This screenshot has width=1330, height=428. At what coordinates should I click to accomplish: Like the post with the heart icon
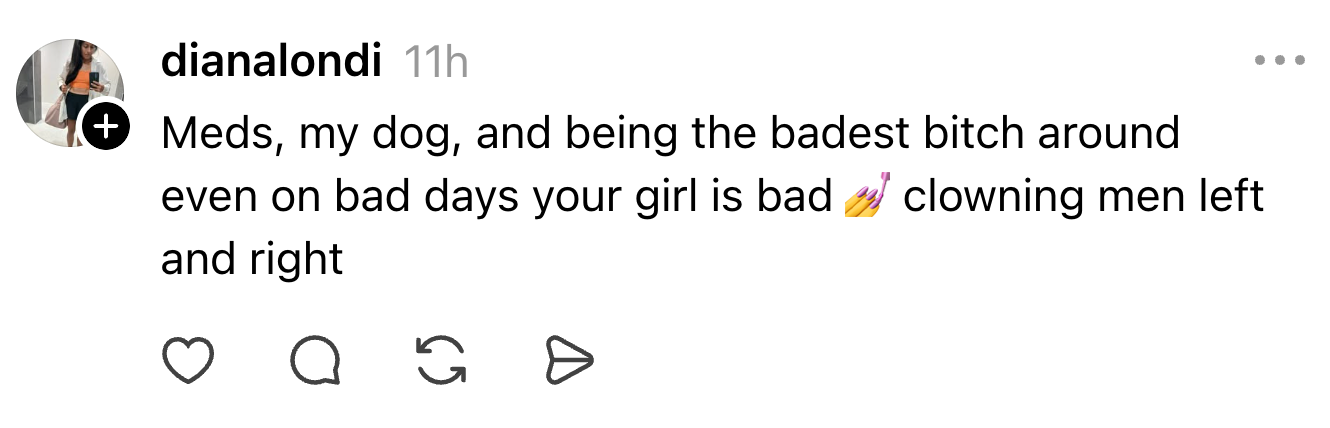tap(188, 360)
